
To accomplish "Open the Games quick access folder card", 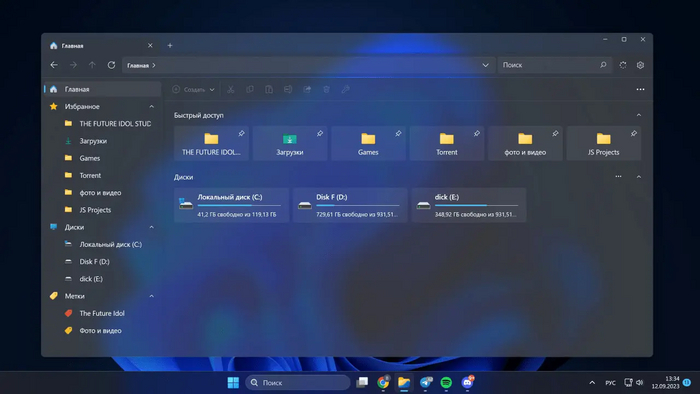I will pos(368,143).
